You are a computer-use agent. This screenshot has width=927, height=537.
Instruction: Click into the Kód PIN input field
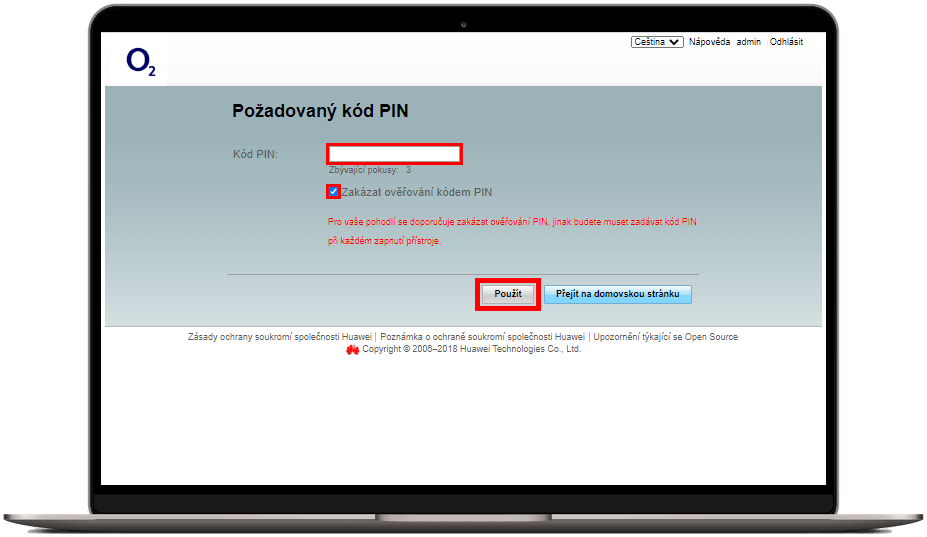coord(394,154)
